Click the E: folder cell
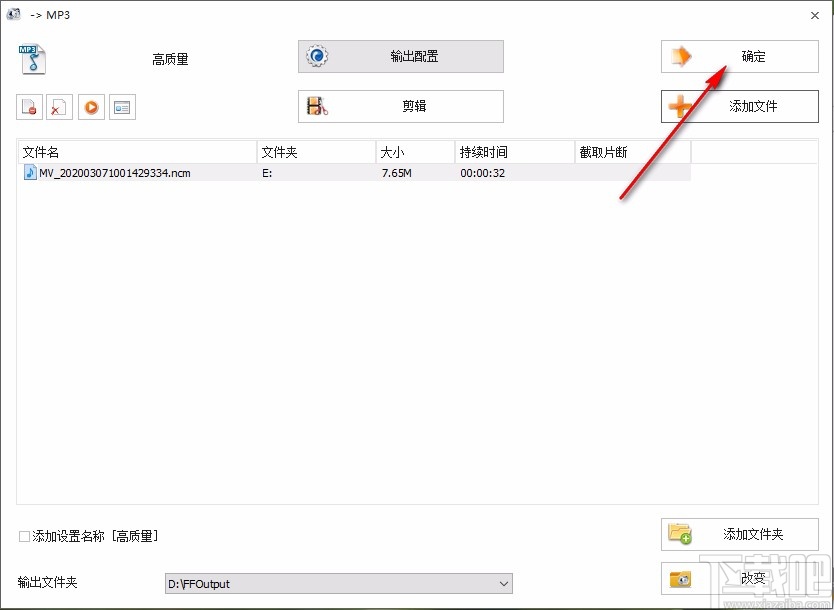Image resolution: width=834 pixels, height=610 pixels. point(267,173)
